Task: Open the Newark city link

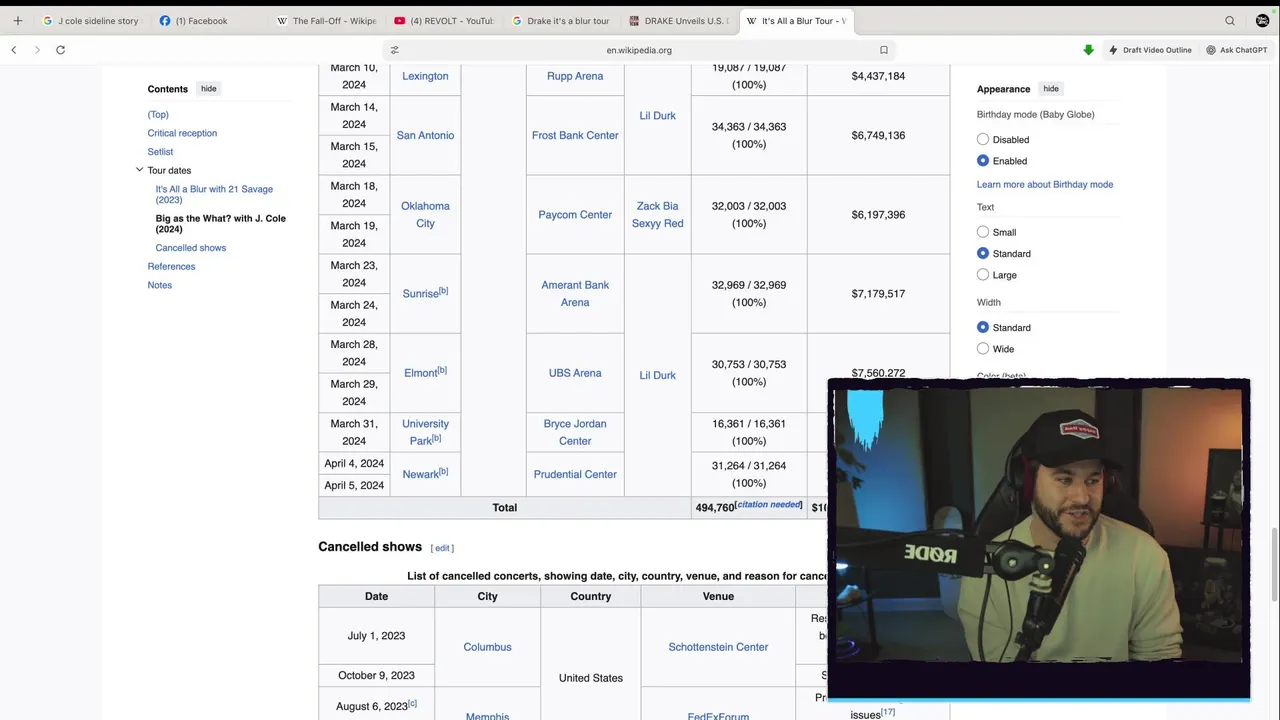Action: (x=420, y=475)
